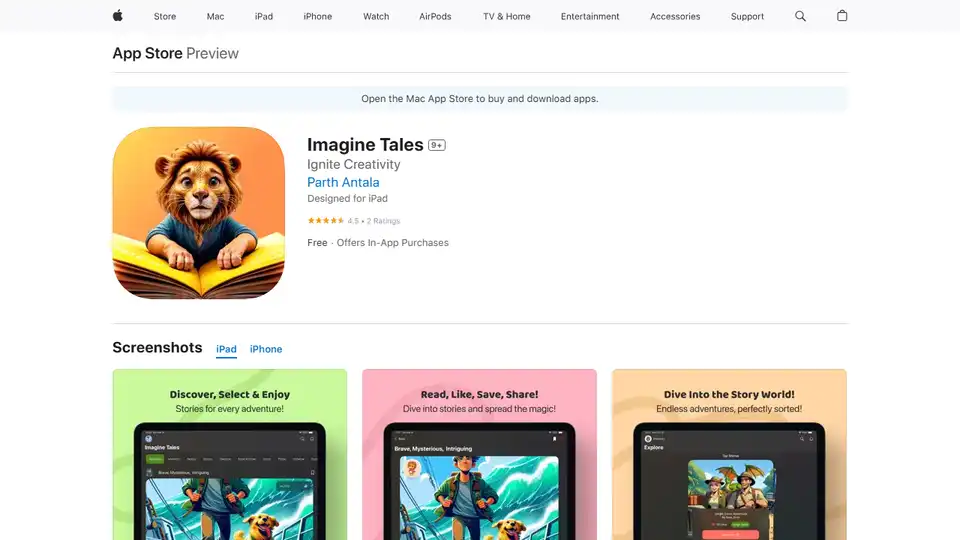Click the star rating icons
The image size is (960, 540).
click(x=326, y=220)
